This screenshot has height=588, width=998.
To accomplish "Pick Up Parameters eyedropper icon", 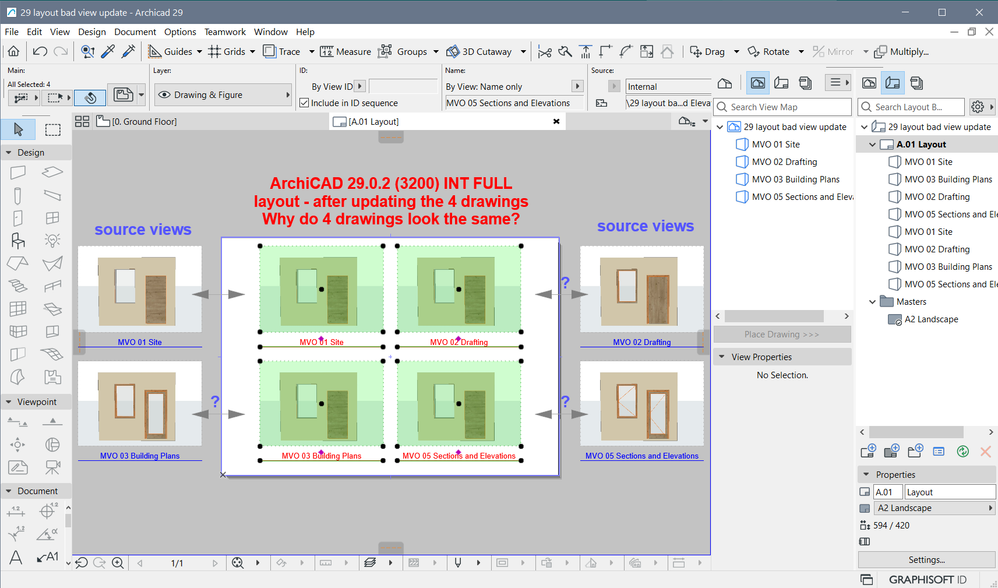I will coord(108,52).
